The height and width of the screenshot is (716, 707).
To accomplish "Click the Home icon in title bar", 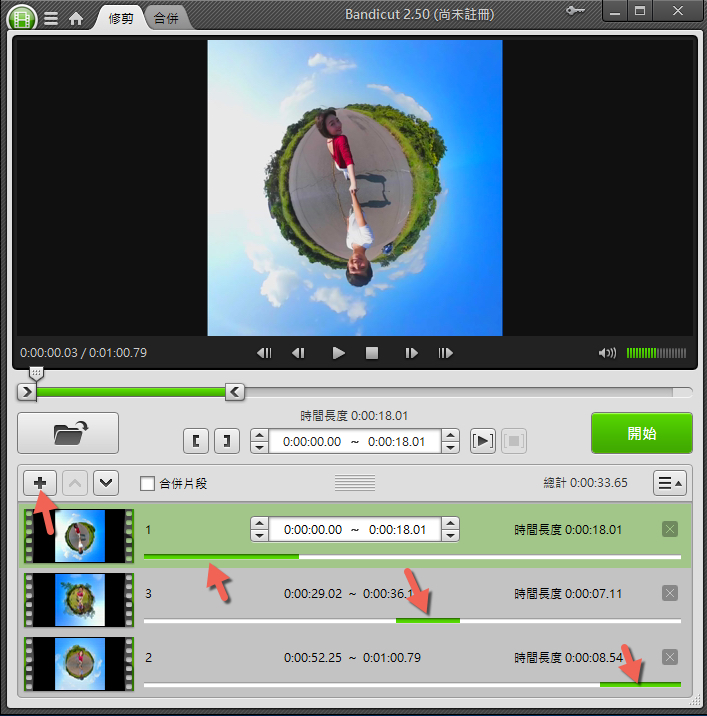I will (x=75, y=18).
